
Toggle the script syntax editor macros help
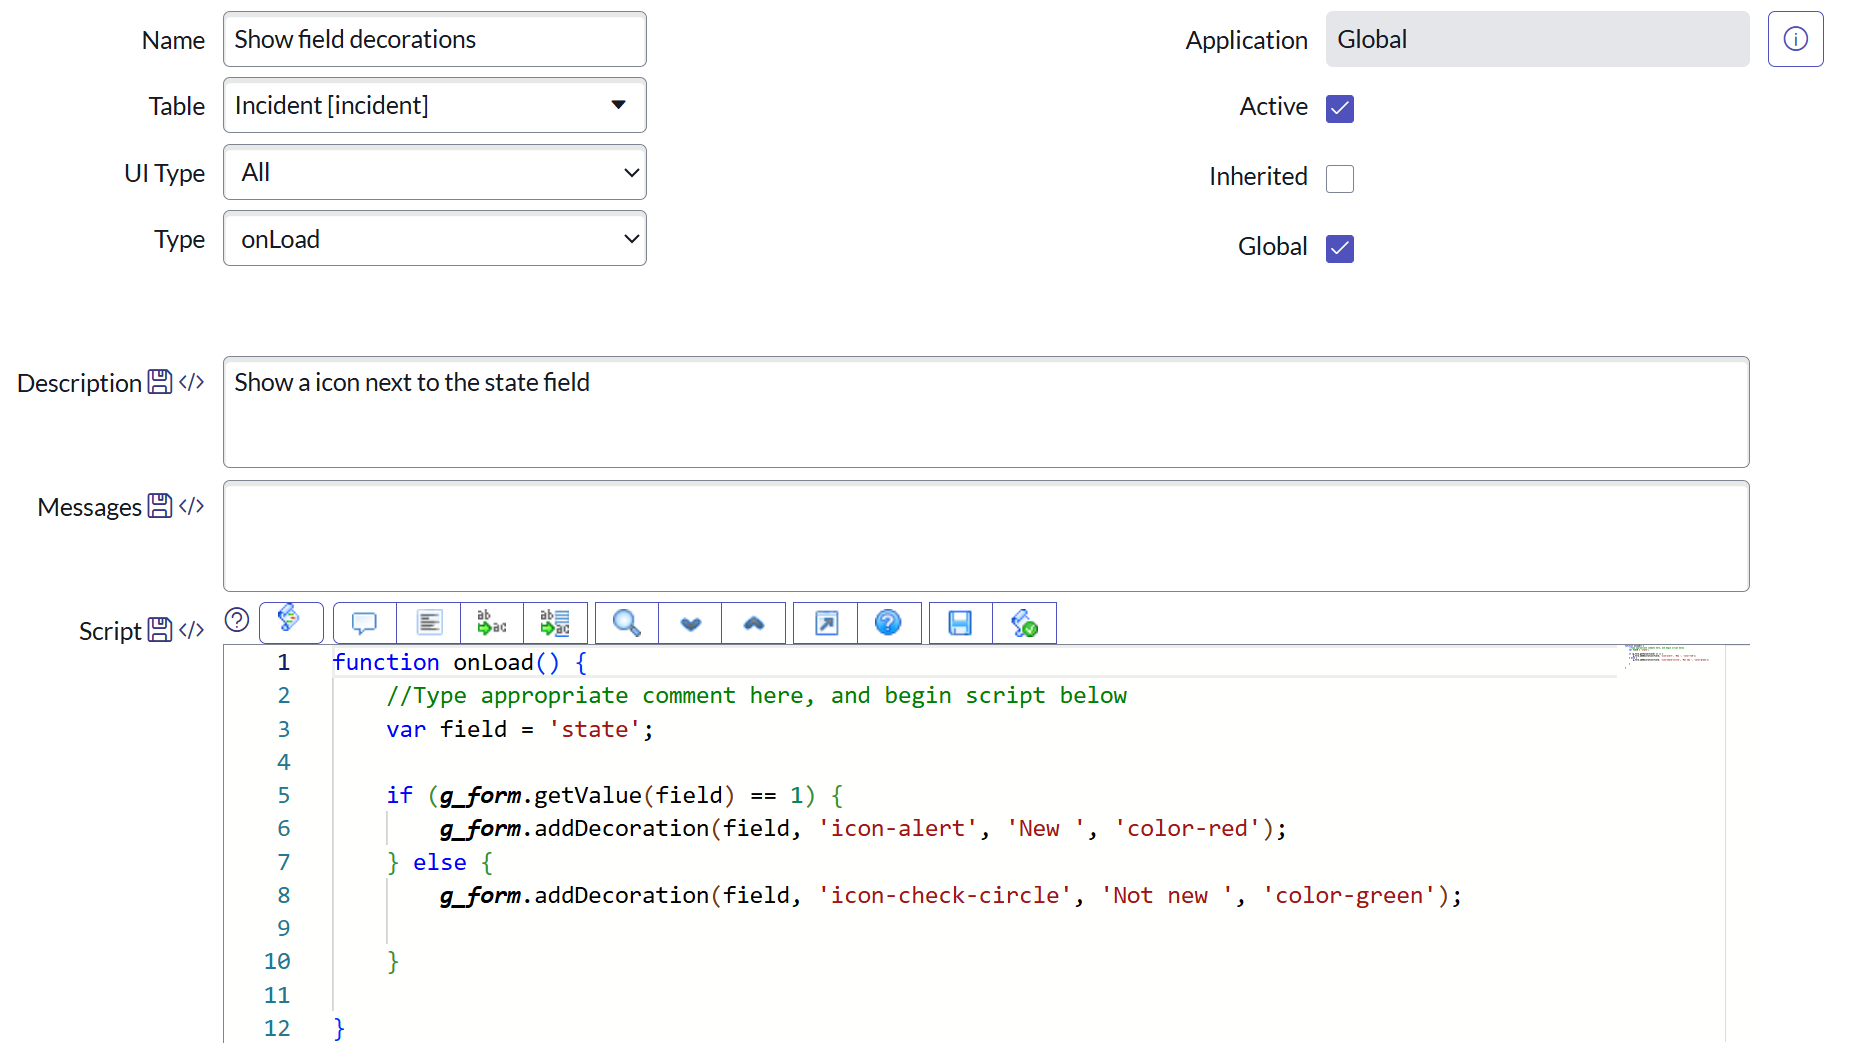pos(237,621)
